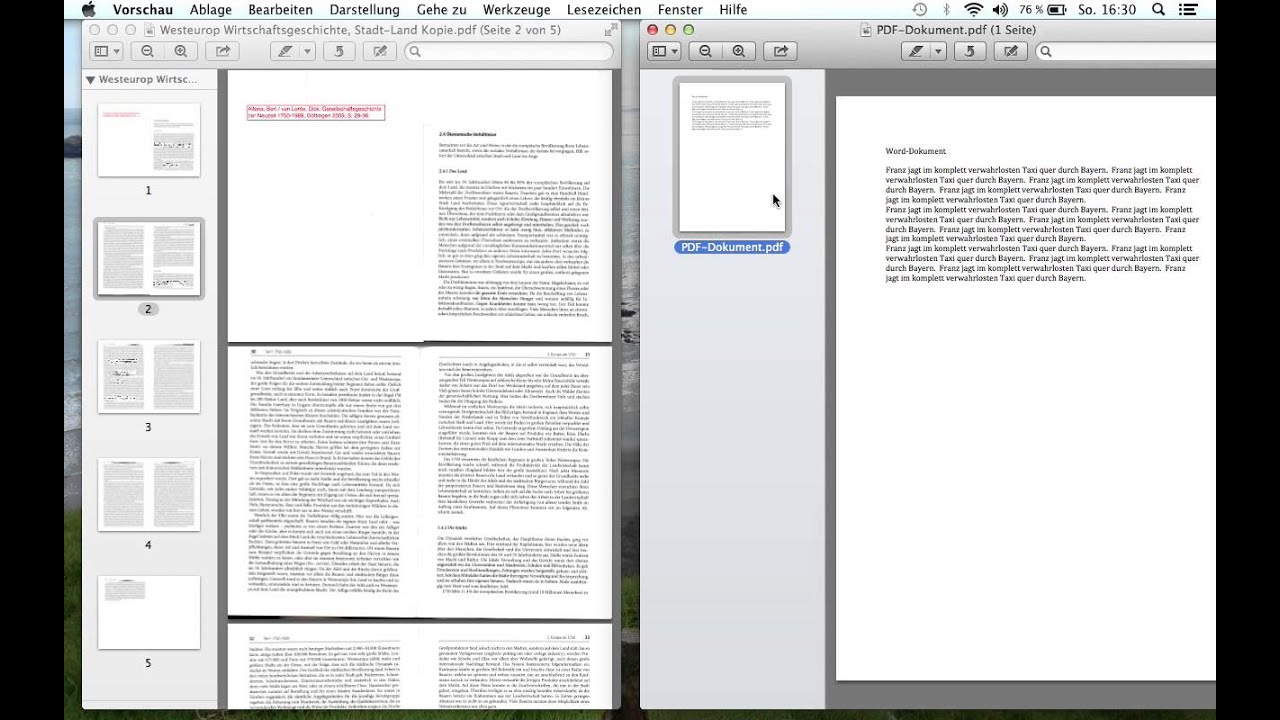
Task: Collapse the Westeurop Wirtsc... sidebar group
Action: pyautogui.click(x=90, y=79)
